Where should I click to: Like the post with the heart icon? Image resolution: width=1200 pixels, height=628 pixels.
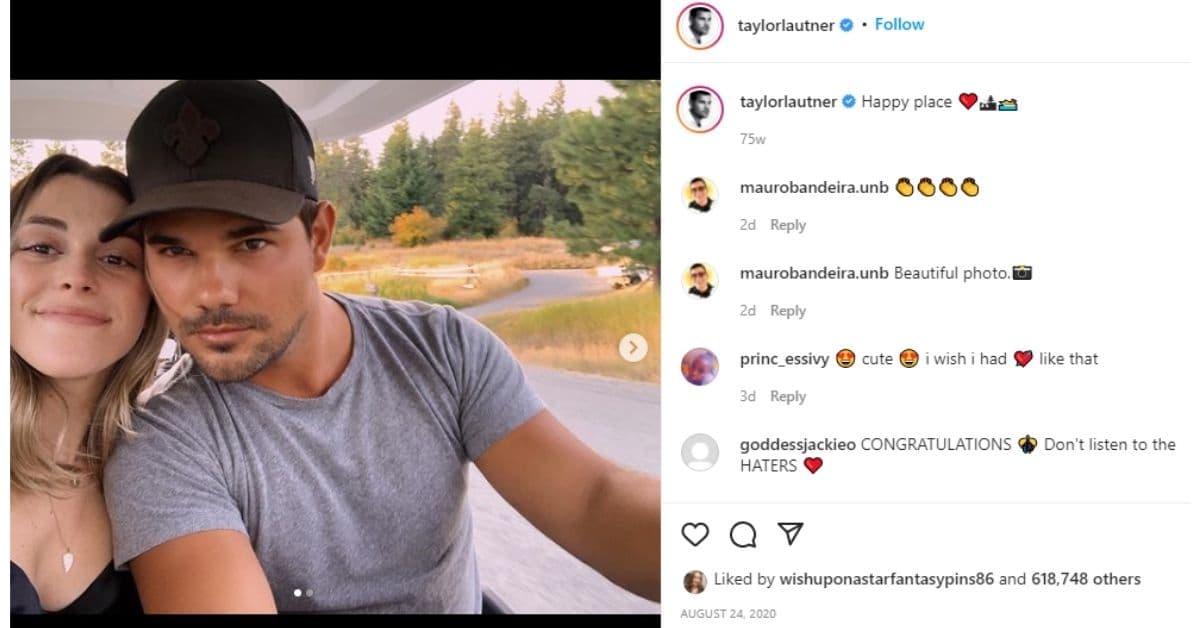[694, 536]
